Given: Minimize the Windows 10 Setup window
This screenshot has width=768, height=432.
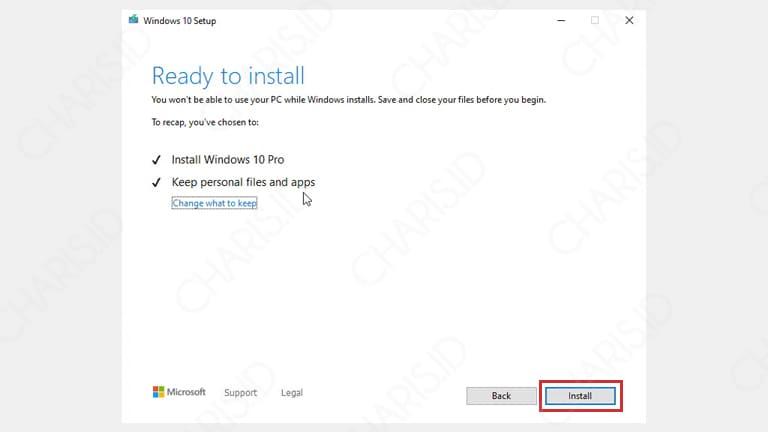Looking at the screenshot, I should coord(561,21).
